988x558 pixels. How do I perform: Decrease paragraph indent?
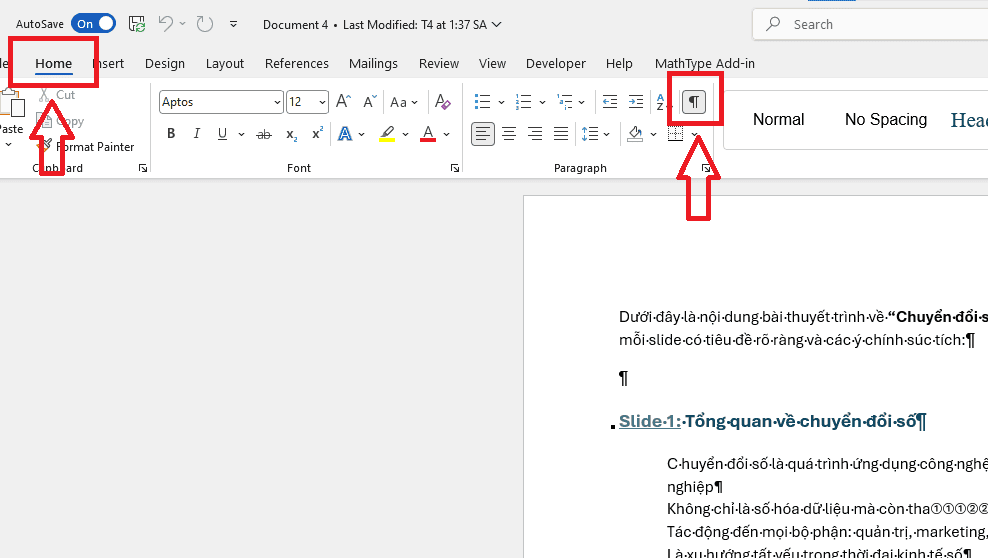pyautogui.click(x=610, y=101)
